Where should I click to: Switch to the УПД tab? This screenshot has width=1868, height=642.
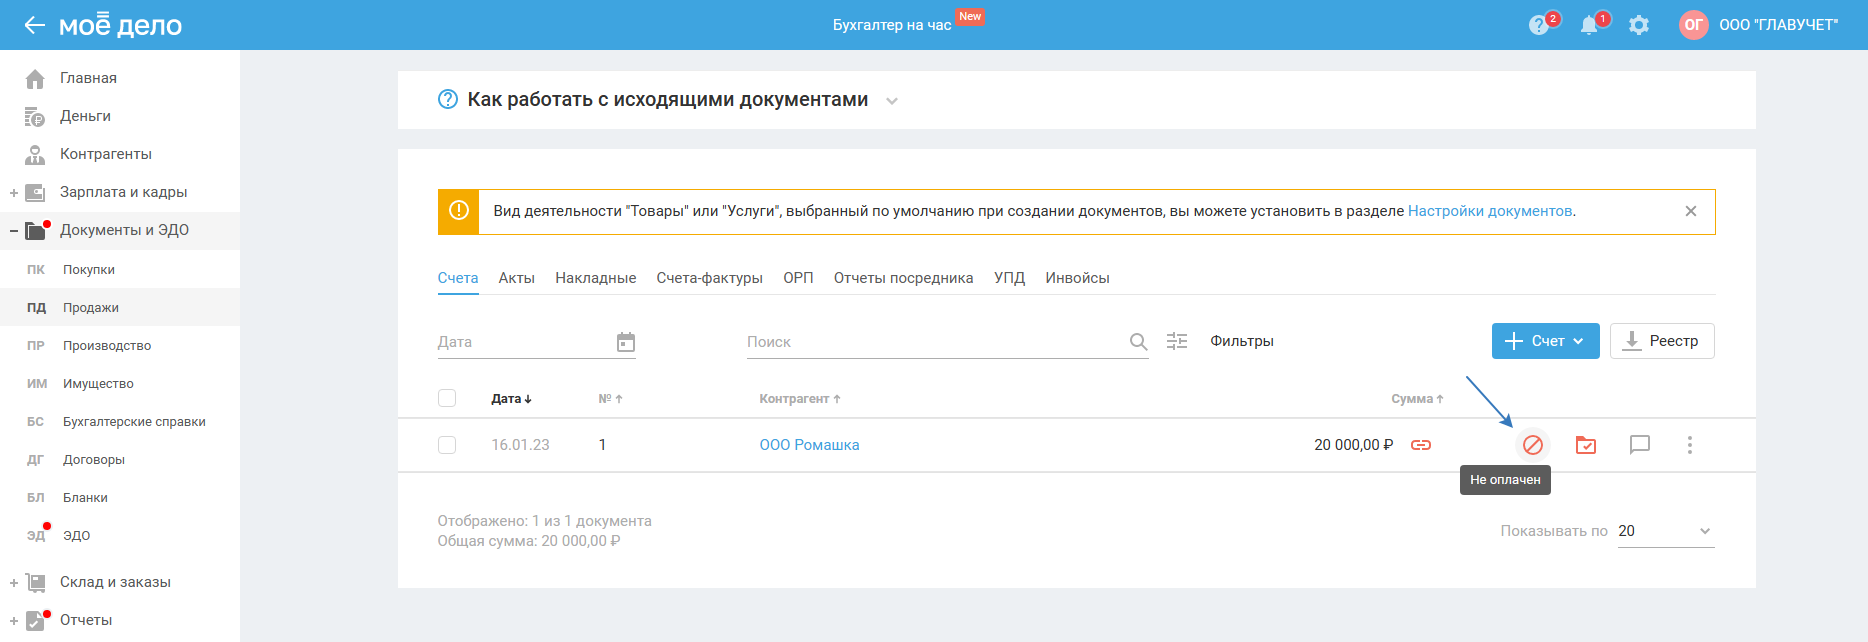(x=1010, y=278)
